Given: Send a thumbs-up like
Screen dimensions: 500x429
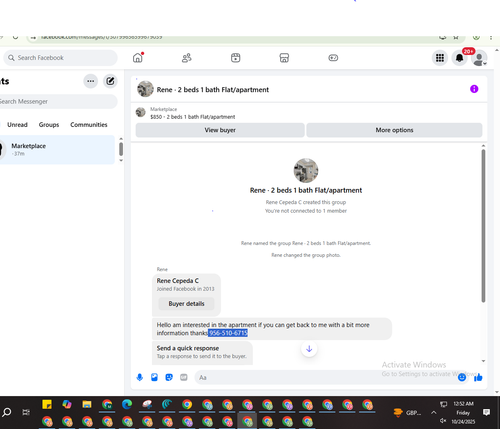Looking at the screenshot, I should coord(478,377).
